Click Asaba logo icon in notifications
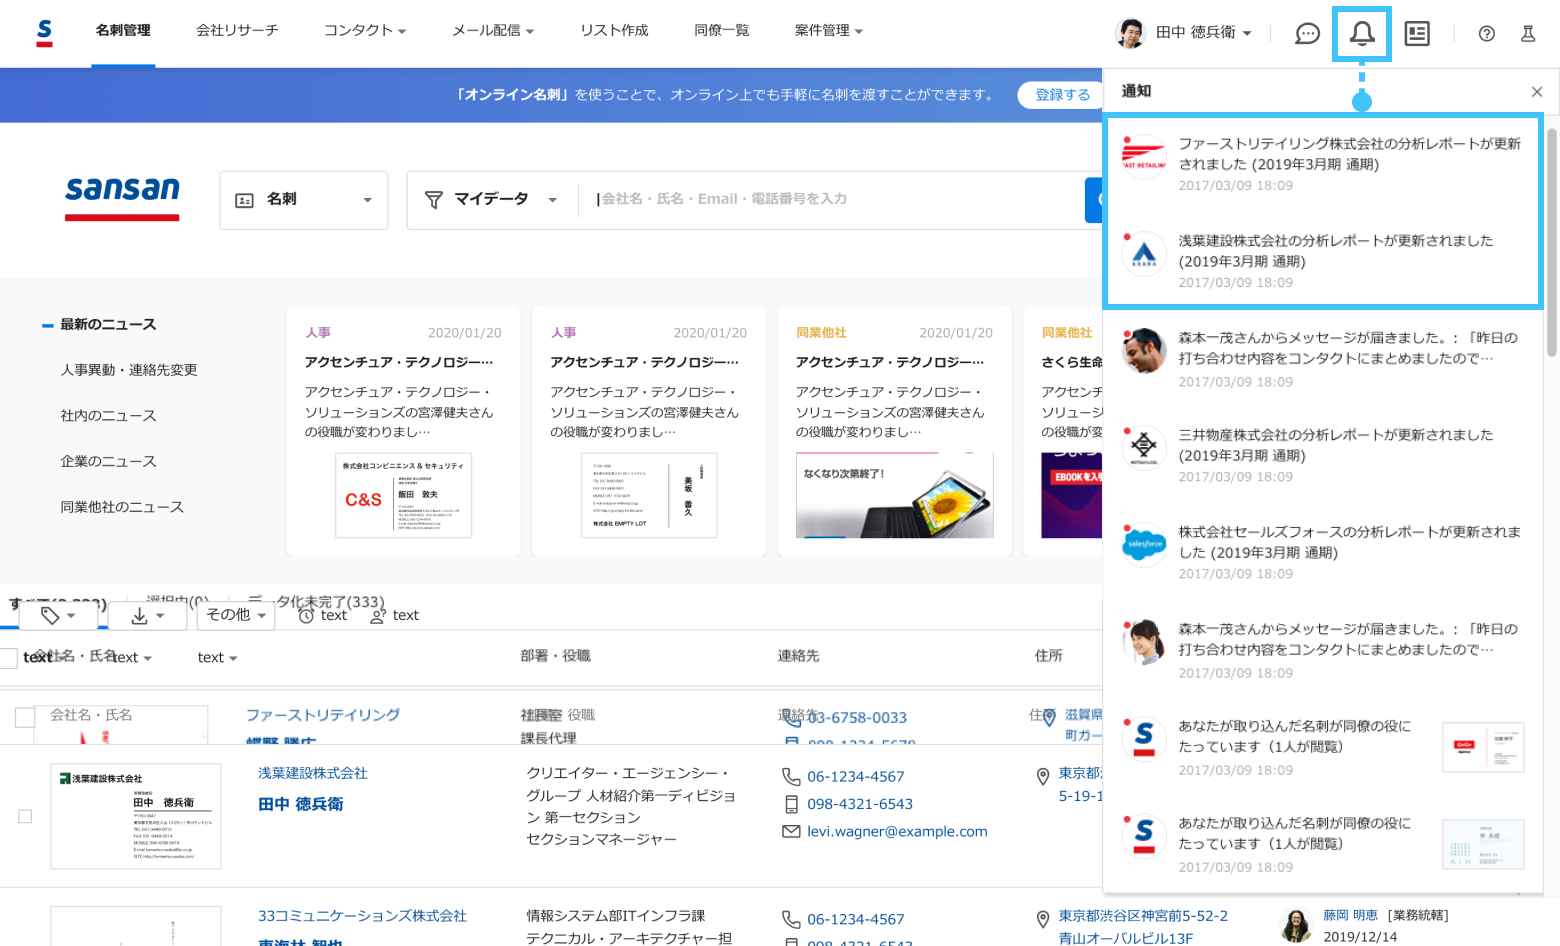 click(1144, 253)
